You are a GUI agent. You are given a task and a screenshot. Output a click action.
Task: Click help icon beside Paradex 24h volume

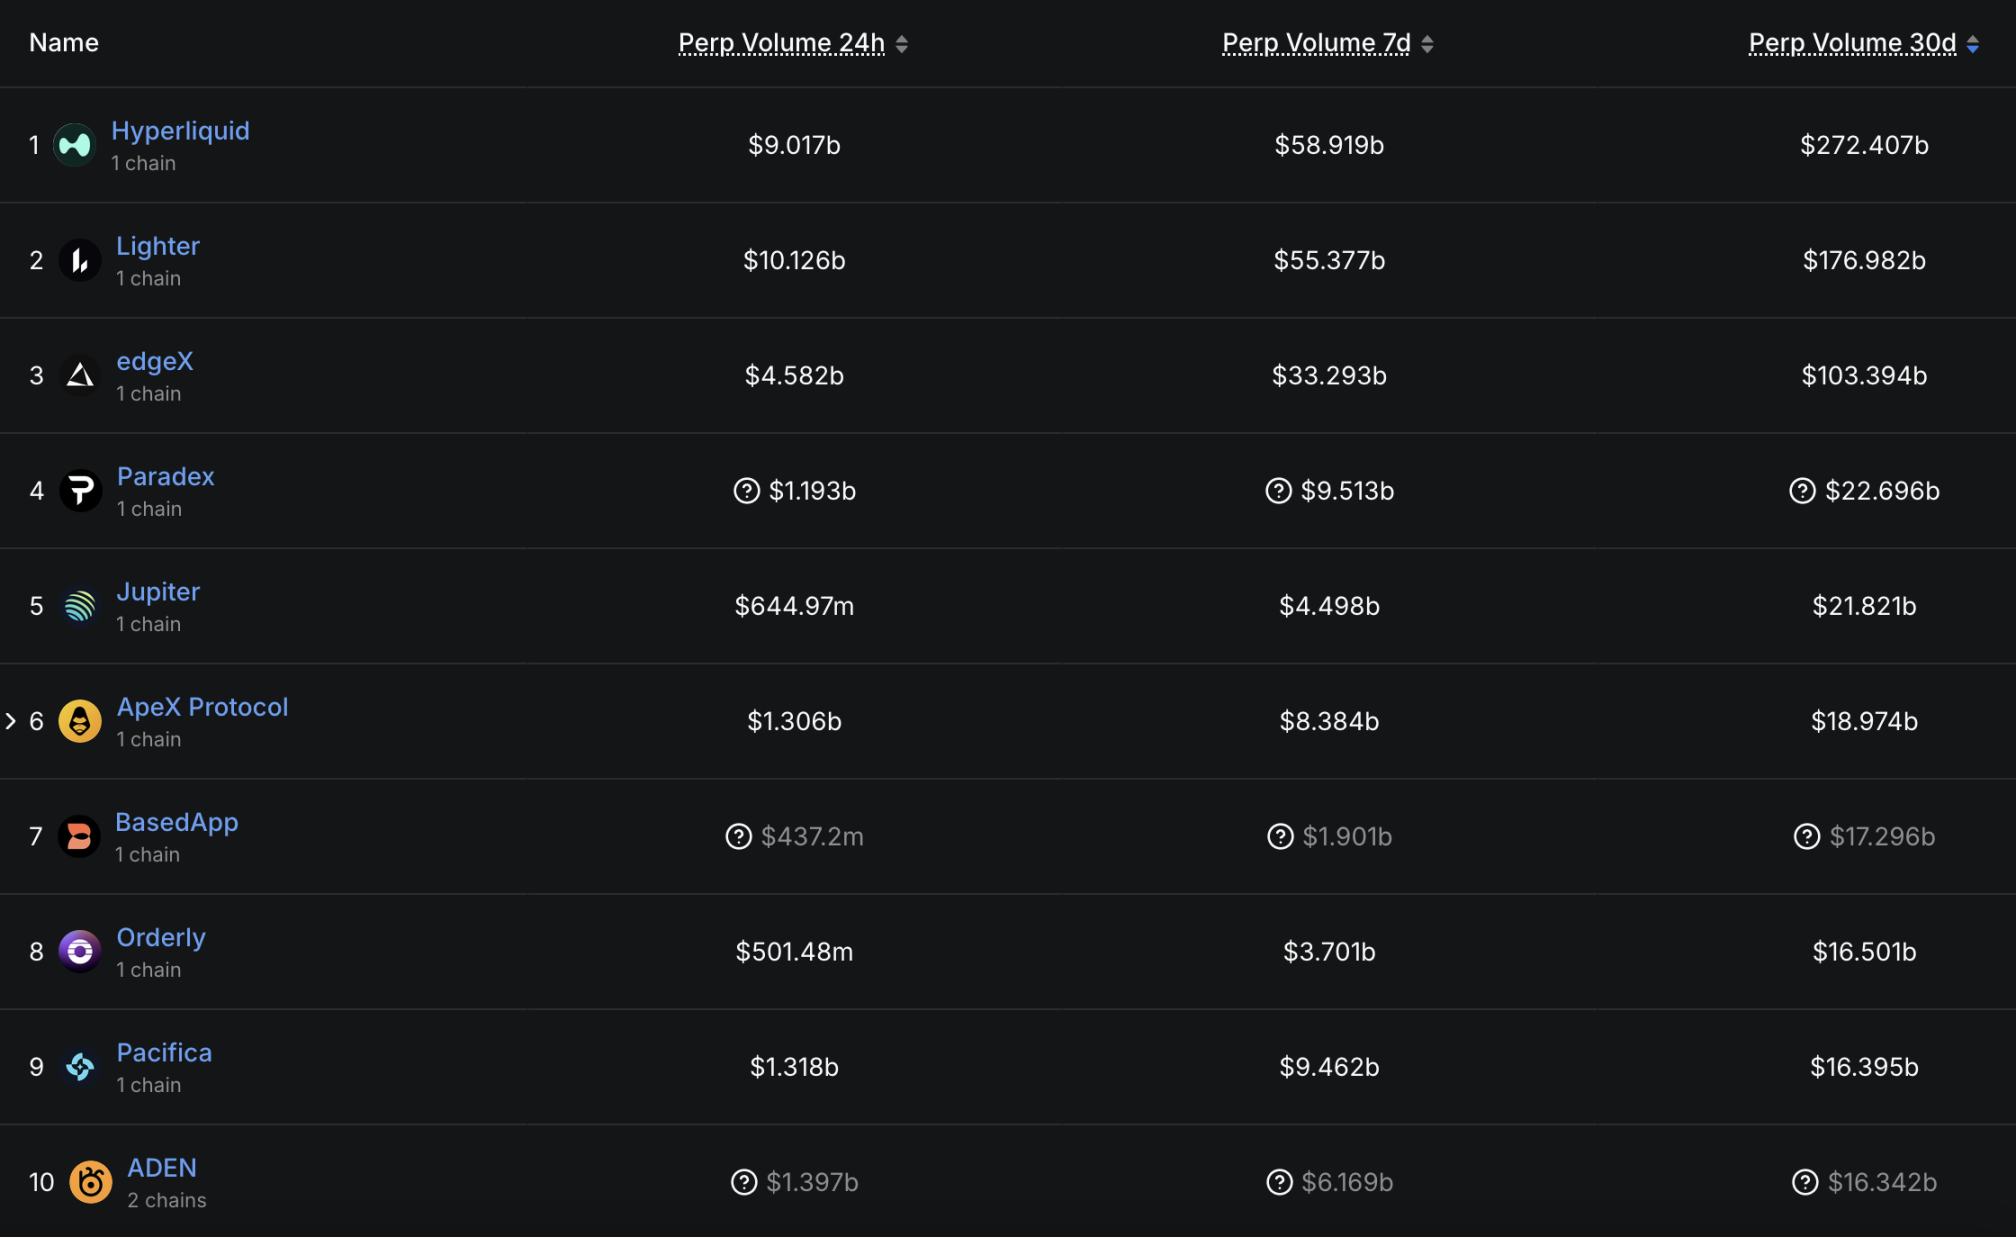[x=747, y=491]
